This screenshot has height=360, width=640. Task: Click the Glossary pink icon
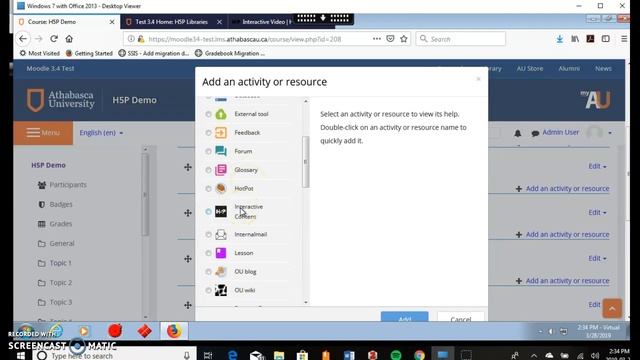coord(221,170)
